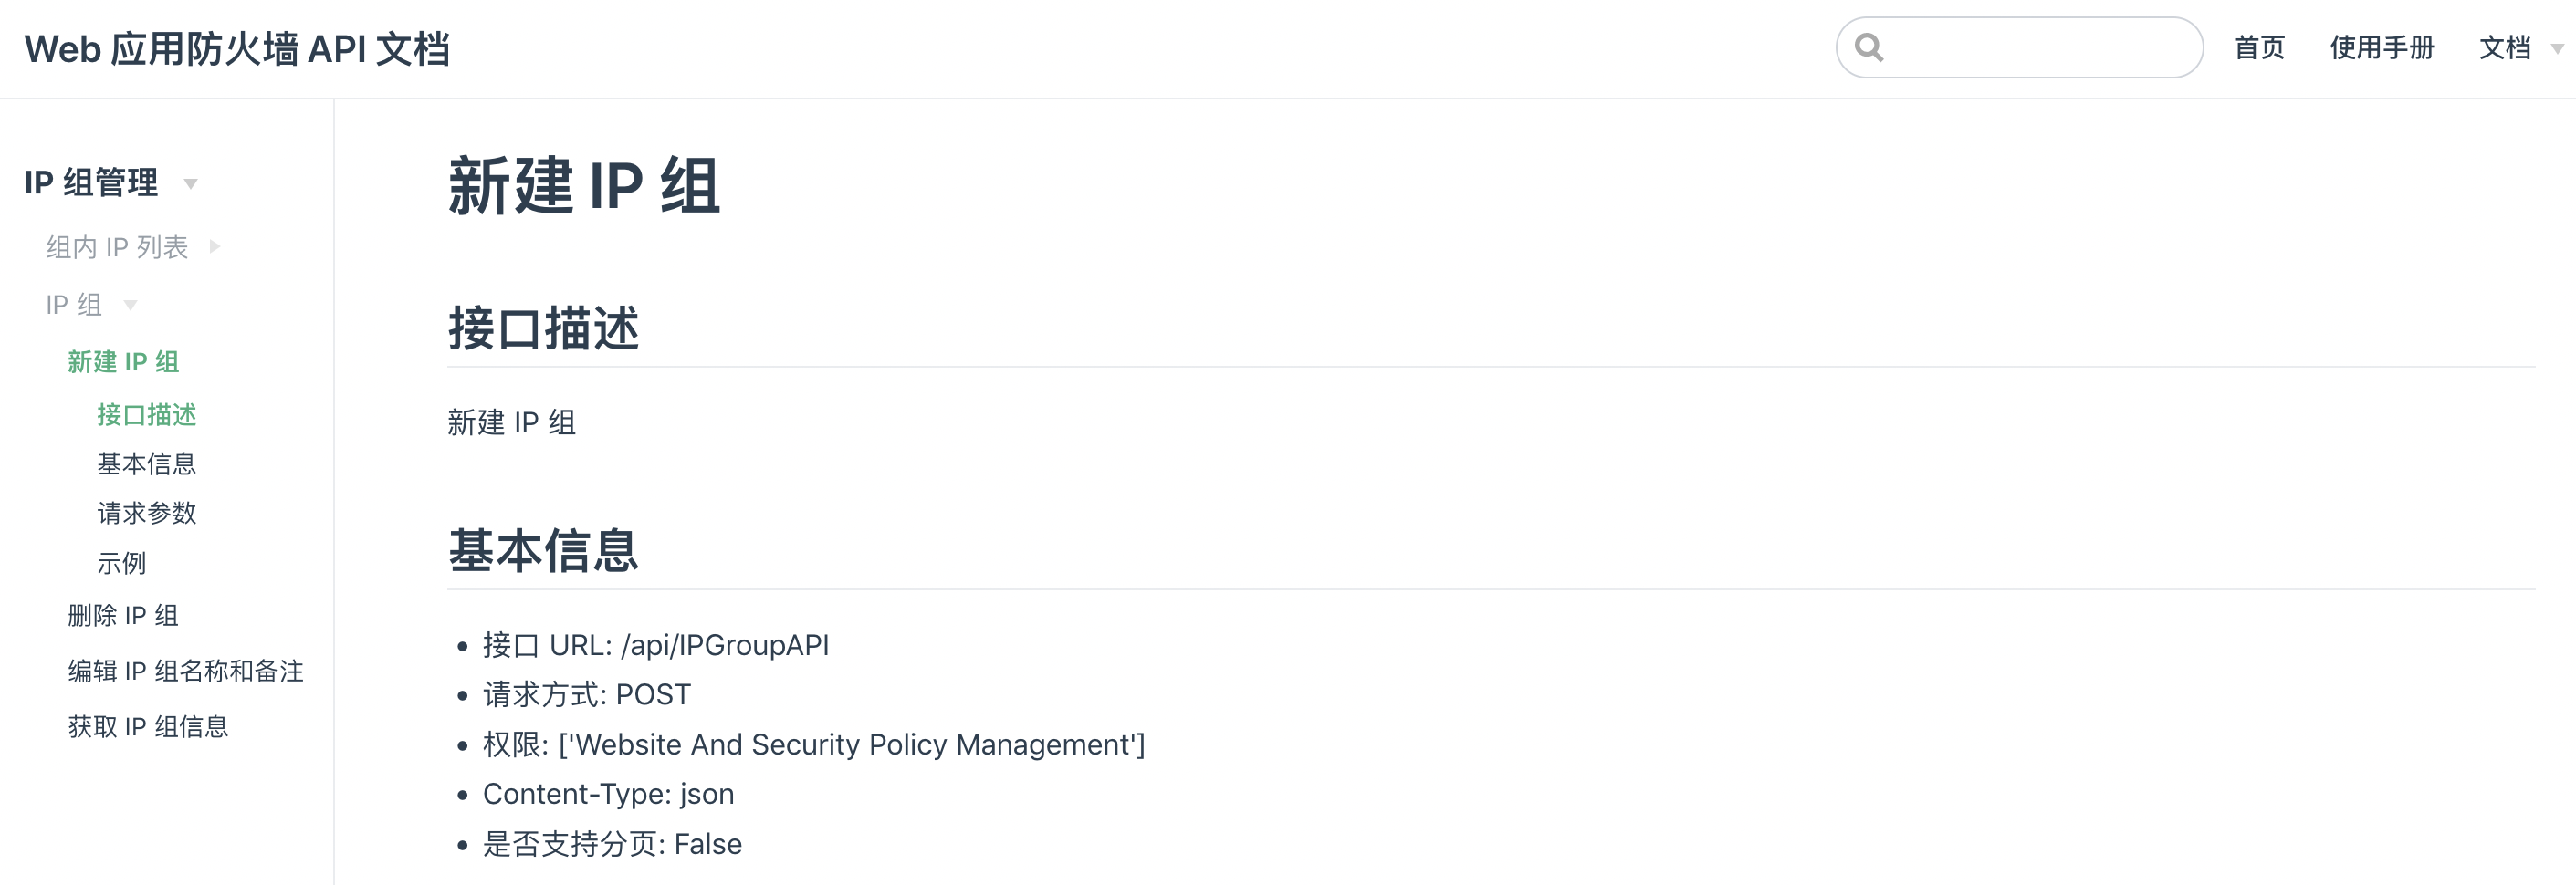
Task: Expand the 文档 dropdown arrow
Action: tap(2556, 49)
